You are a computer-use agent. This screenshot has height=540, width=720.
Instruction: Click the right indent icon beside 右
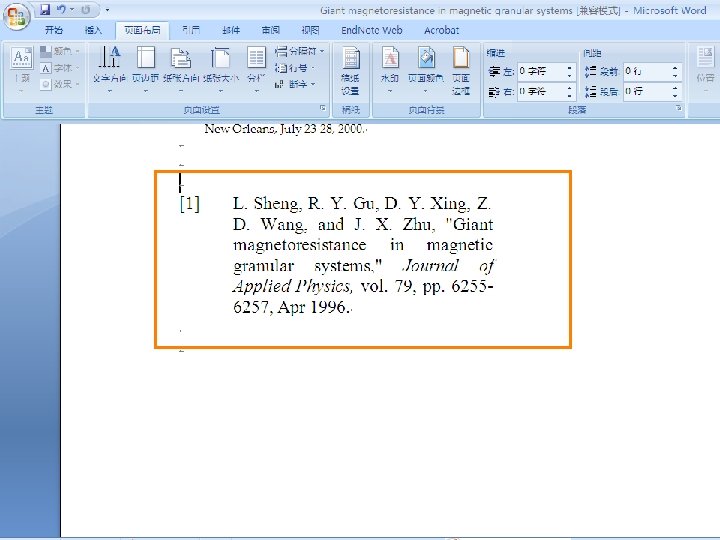click(x=495, y=92)
